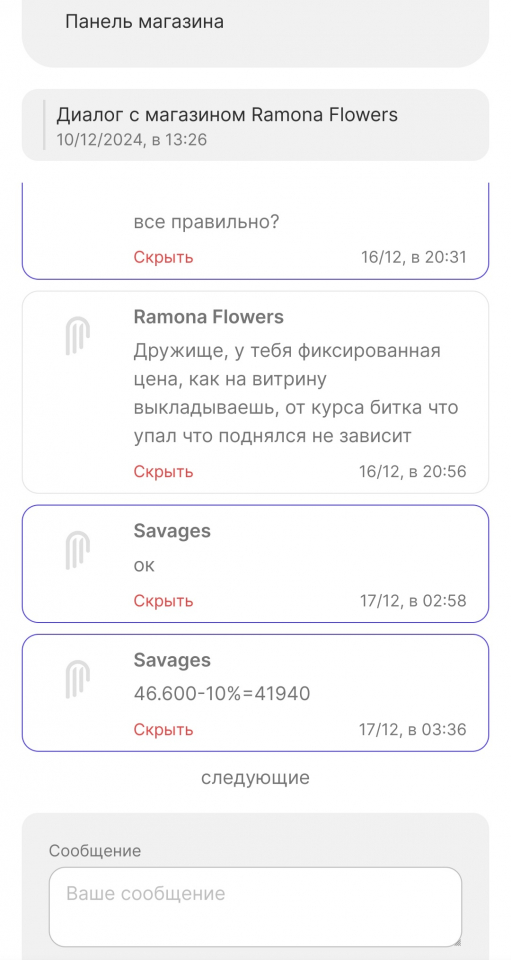Click the Ramona Flowers sender name
Screen dimensions: 511x960
[209, 317]
